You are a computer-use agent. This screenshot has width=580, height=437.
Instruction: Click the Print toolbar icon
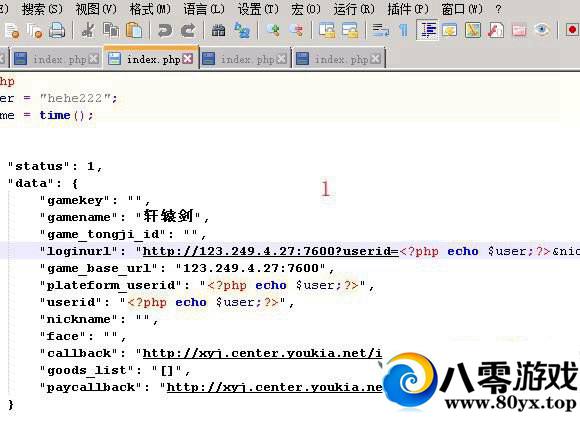[57, 30]
